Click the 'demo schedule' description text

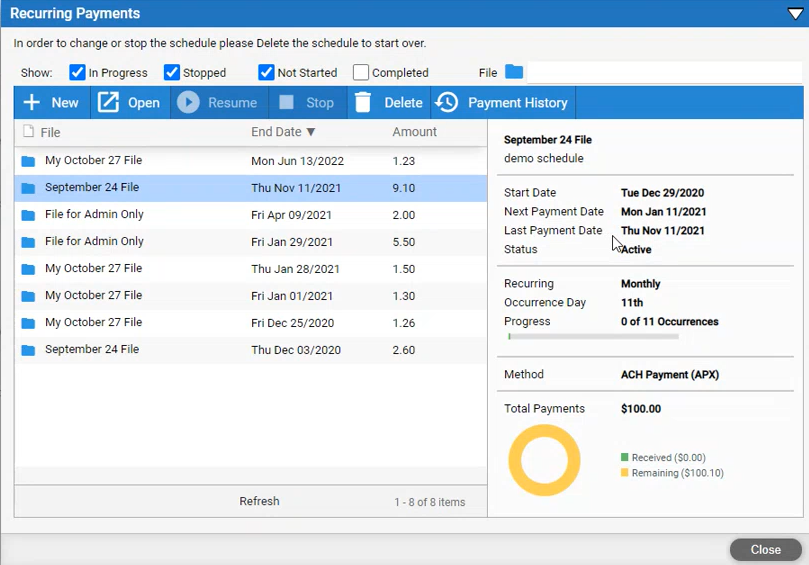pos(544,158)
